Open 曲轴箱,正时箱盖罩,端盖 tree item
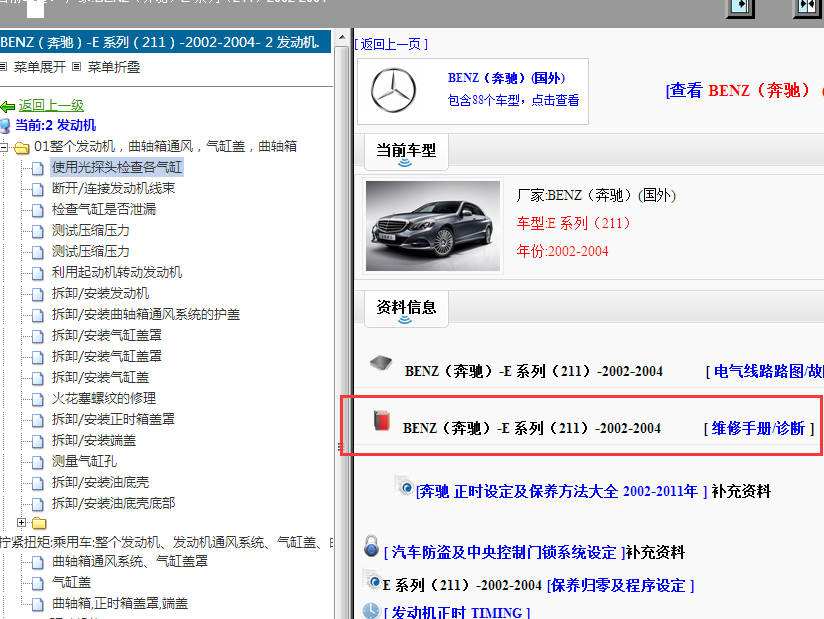Screen dimensions: 824x619 [x=120, y=604]
